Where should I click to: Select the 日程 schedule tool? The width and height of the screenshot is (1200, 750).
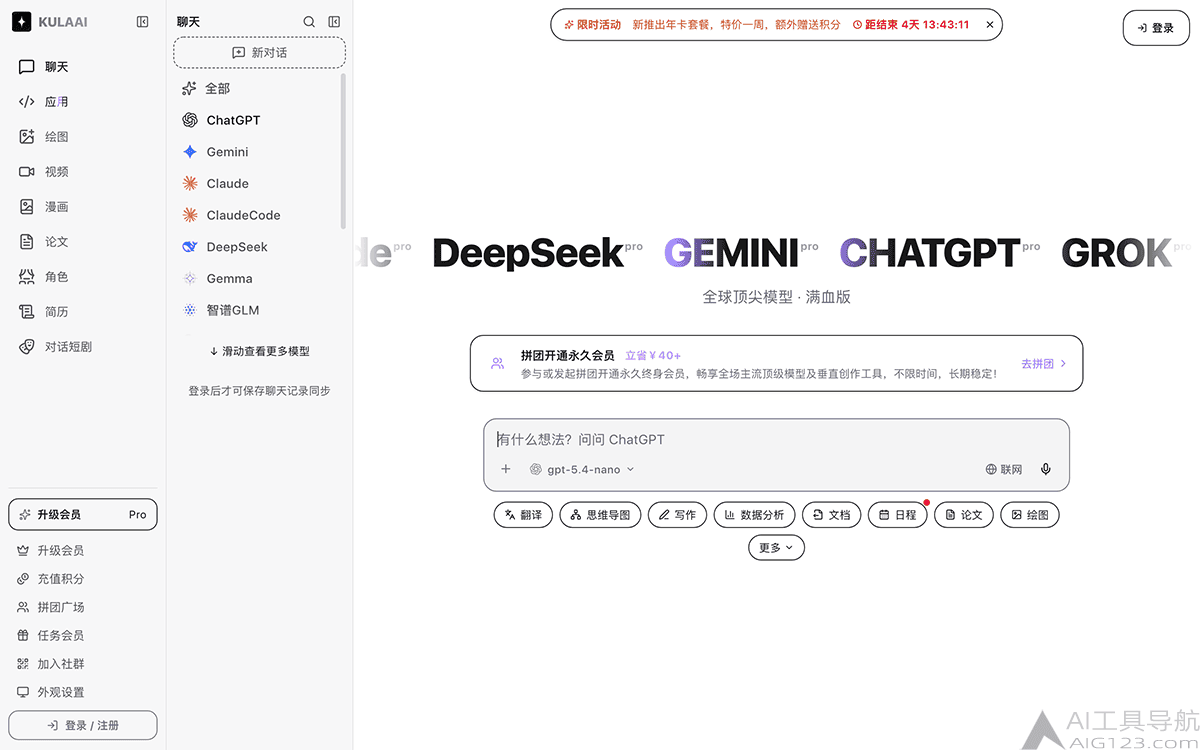click(897, 515)
